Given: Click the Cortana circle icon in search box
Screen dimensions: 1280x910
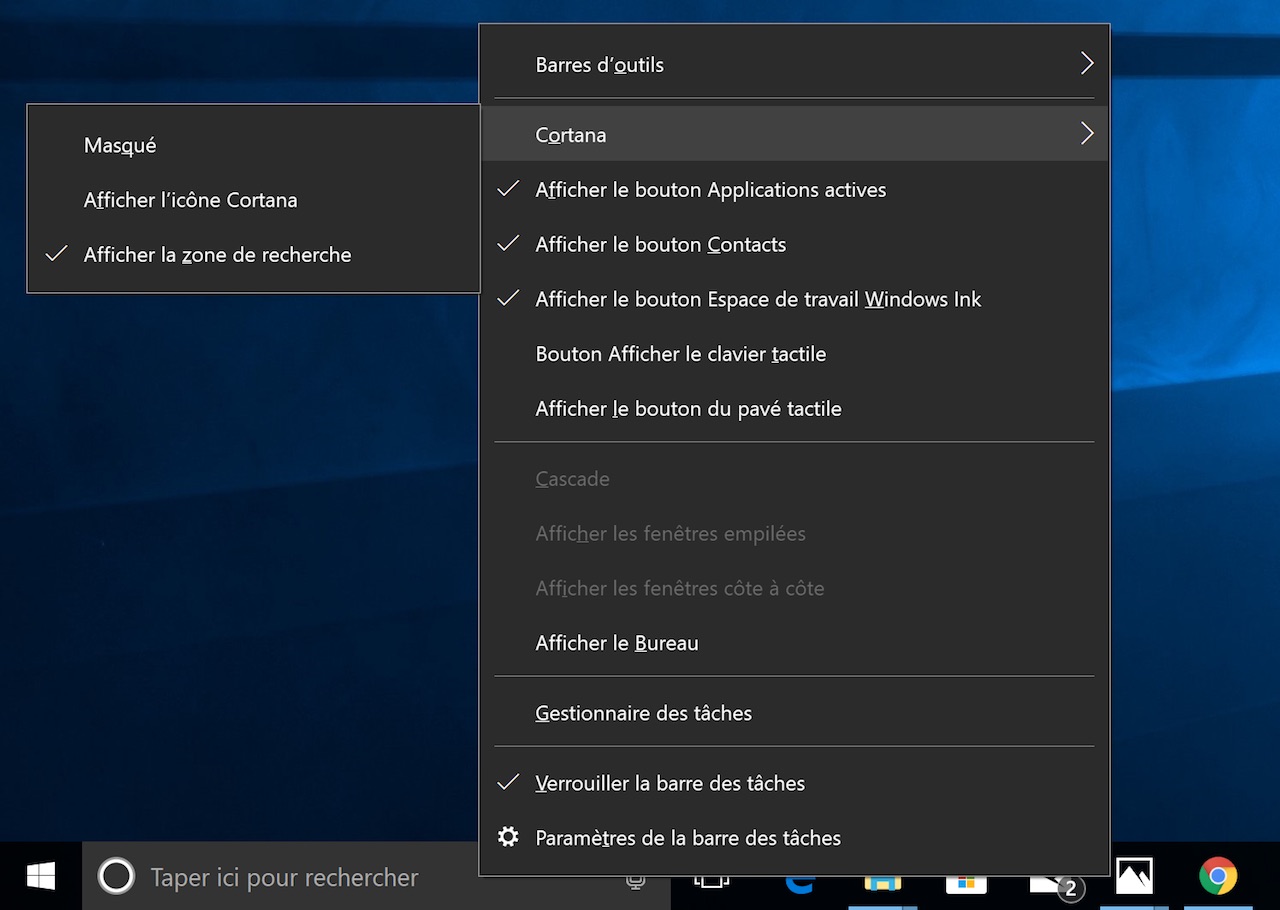Looking at the screenshot, I should click(116, 877).
